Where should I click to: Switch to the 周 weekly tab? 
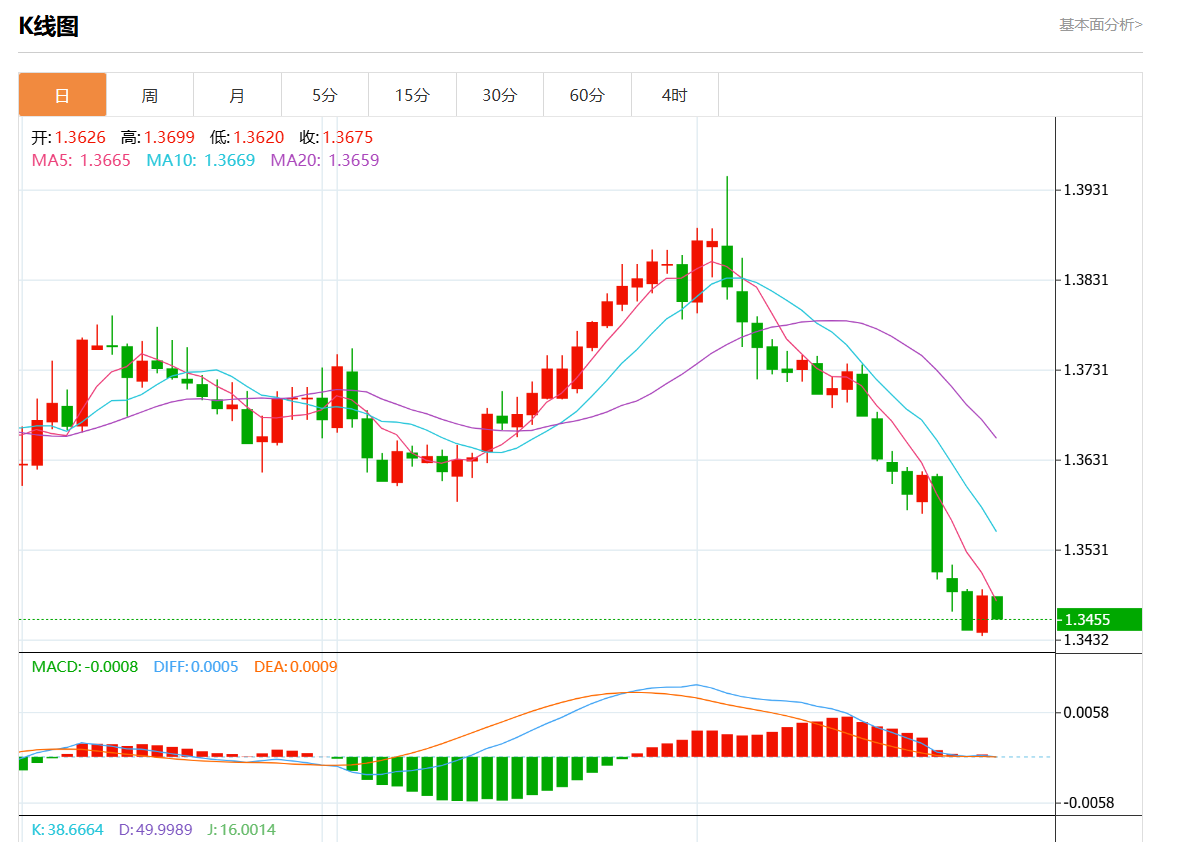point(150,95)
